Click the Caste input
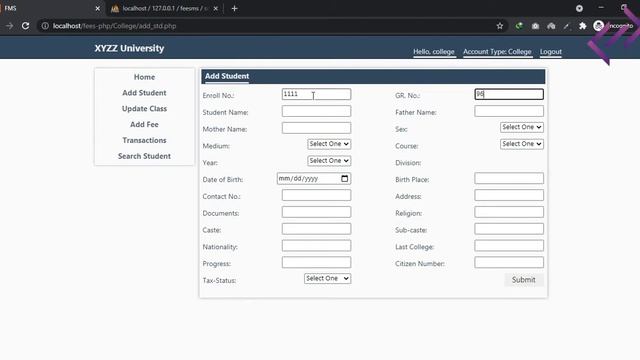 pyautogui.click(x=316, y=229)
